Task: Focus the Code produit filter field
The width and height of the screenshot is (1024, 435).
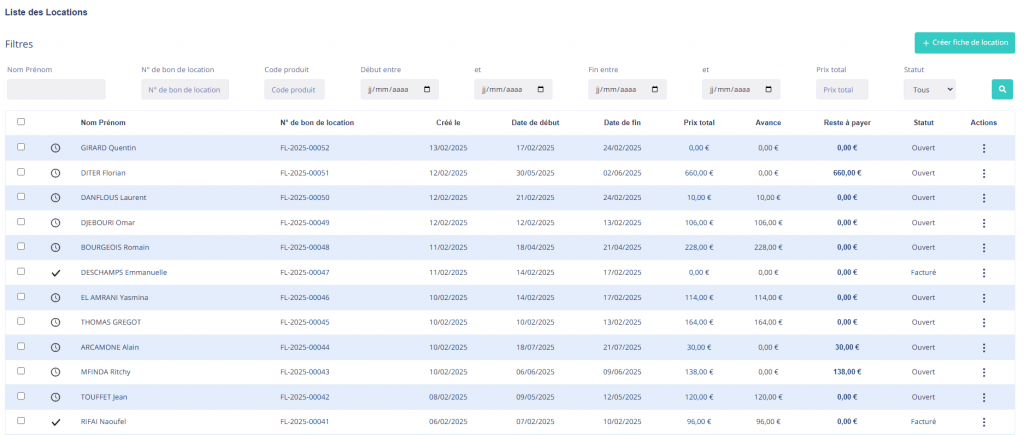Action: (295, 90)
